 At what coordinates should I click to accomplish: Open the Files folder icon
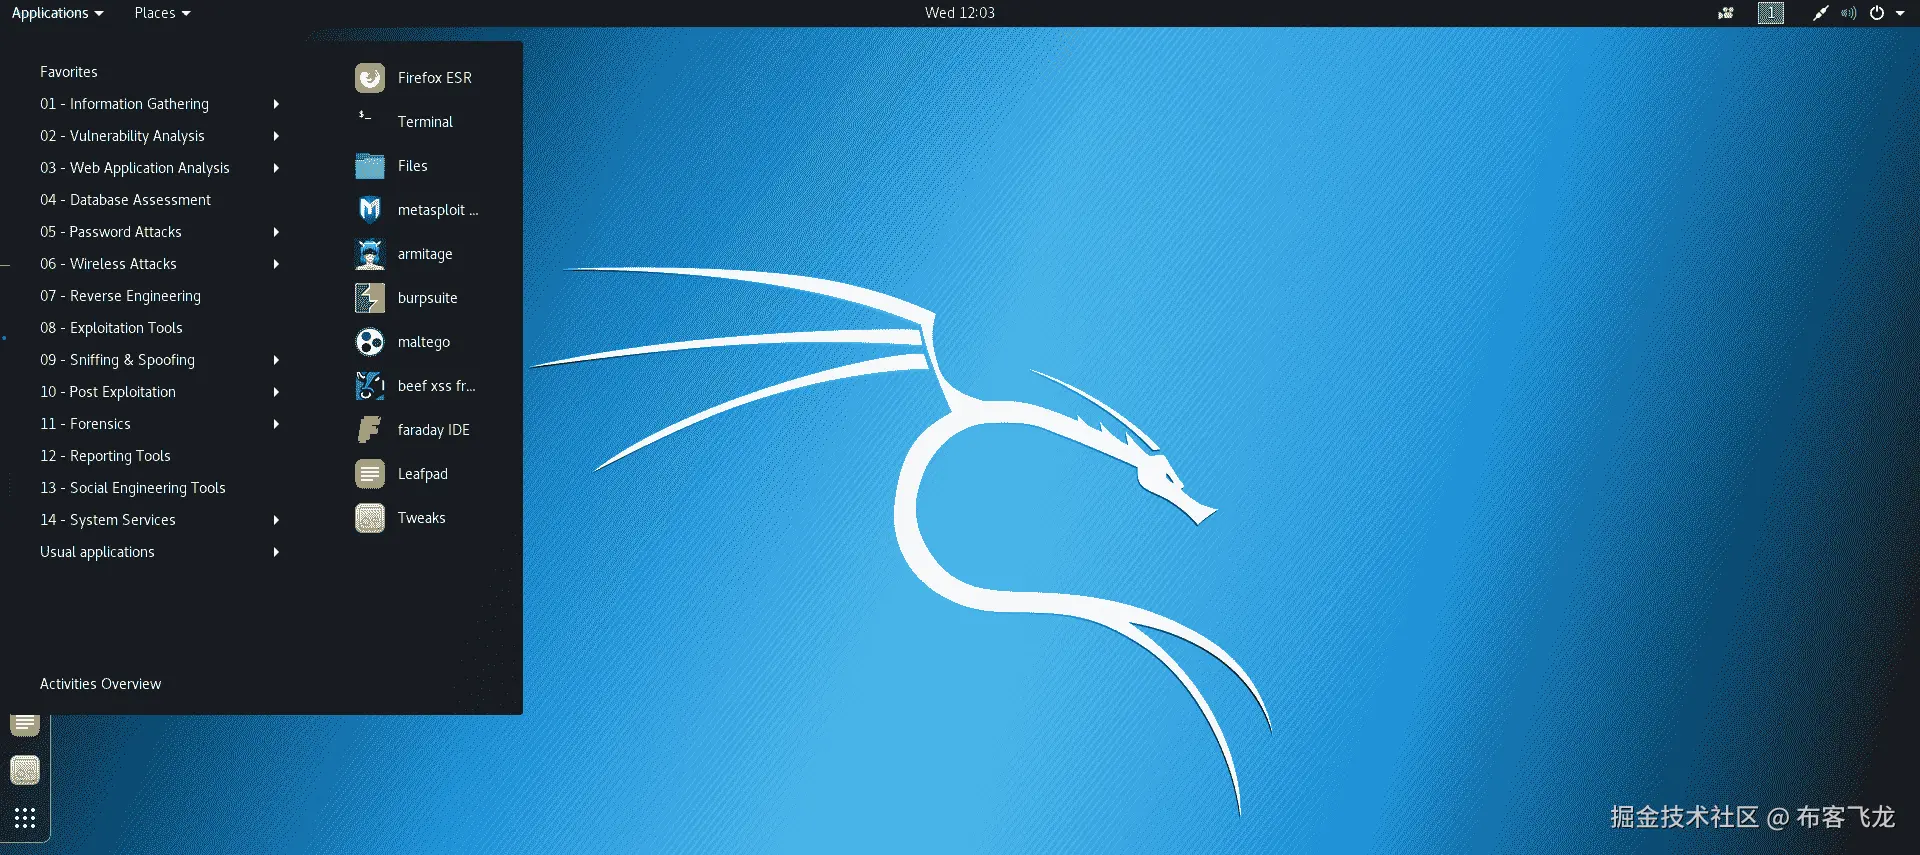(370, 166)
